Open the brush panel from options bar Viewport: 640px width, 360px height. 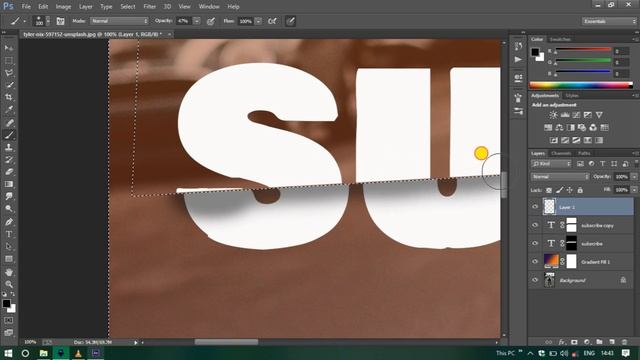(60, 21)
